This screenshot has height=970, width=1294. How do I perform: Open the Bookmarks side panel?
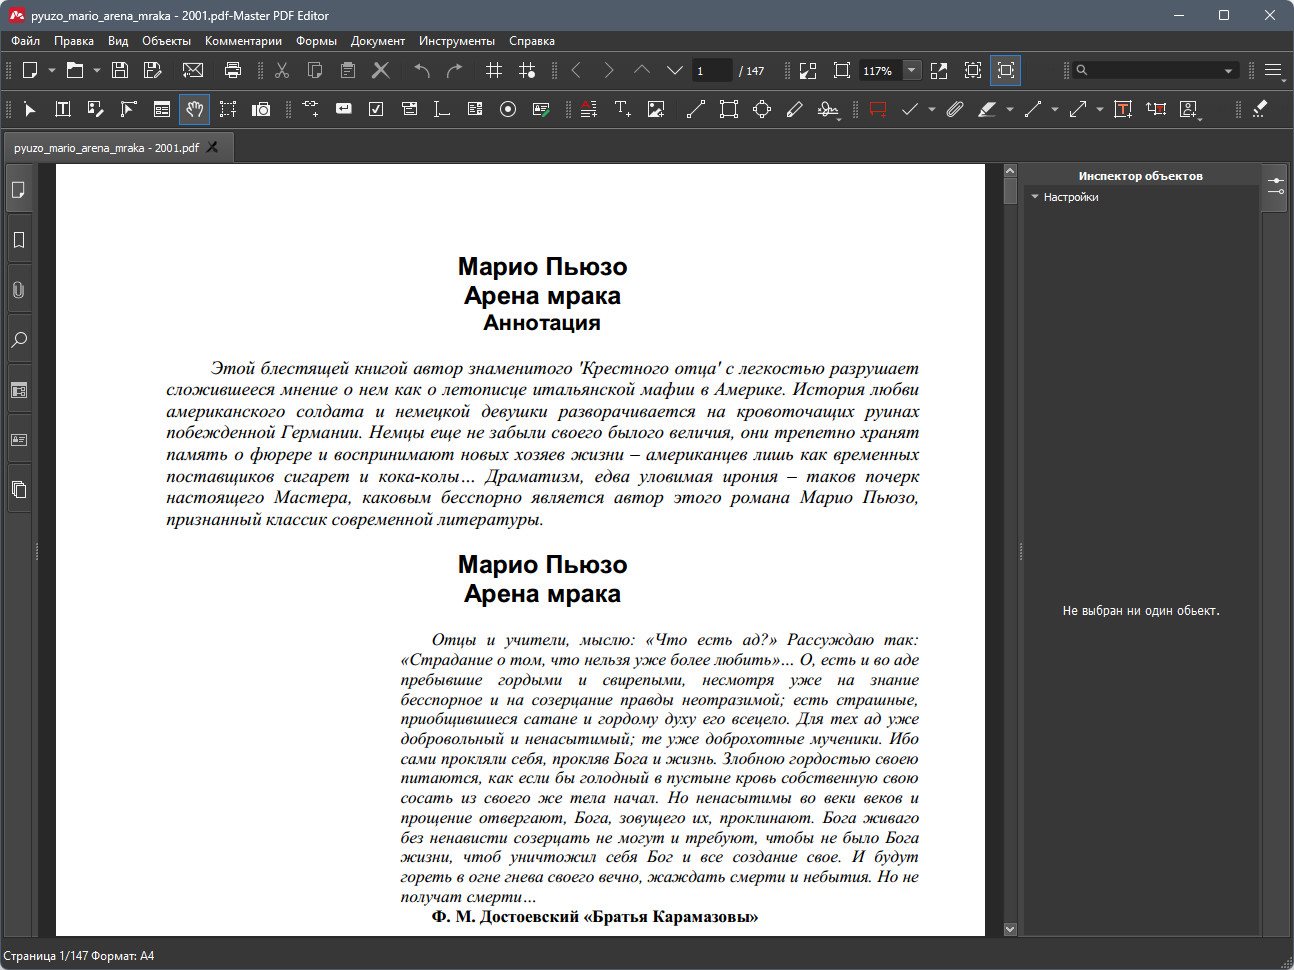[x=18, y=240]
